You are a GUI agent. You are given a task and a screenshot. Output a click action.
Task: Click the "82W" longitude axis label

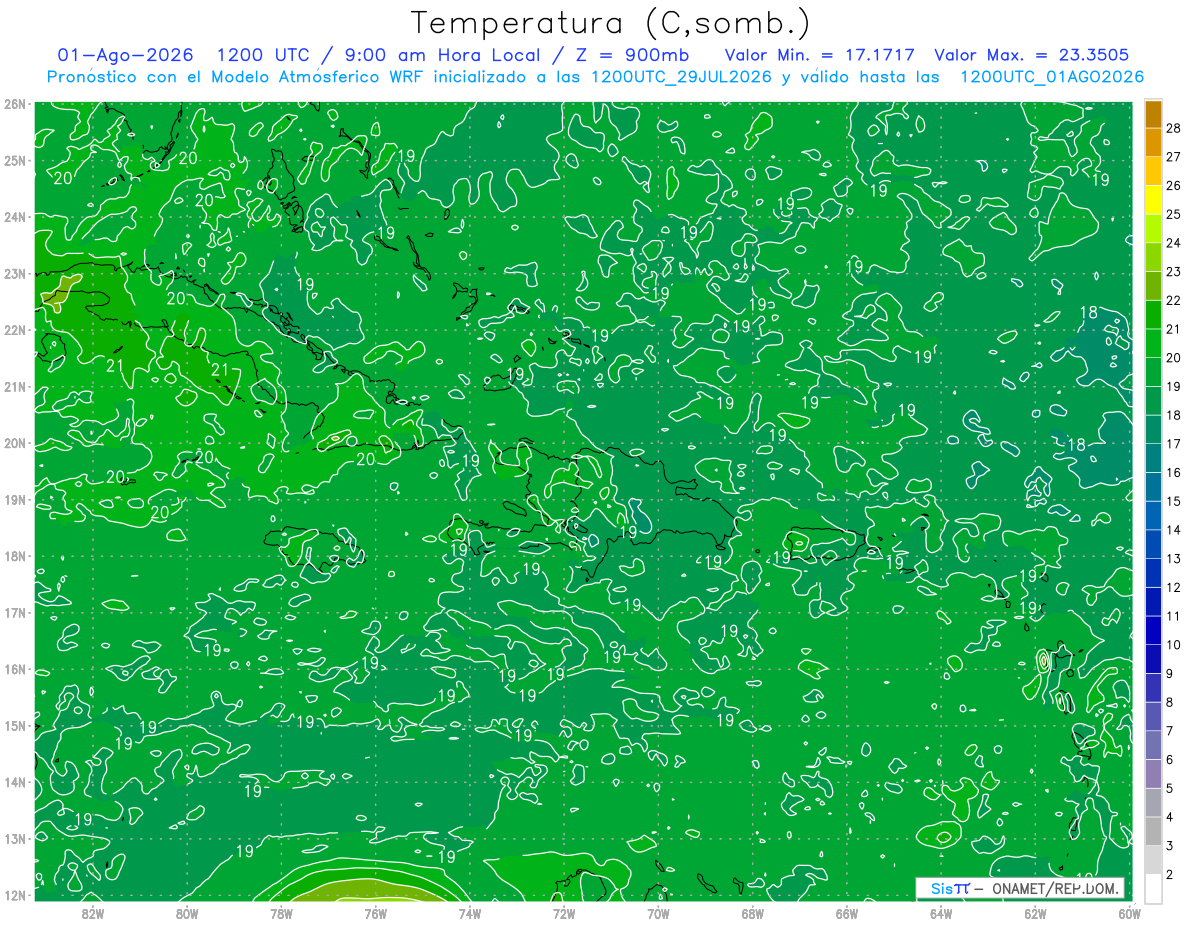(x=93, y=913)
